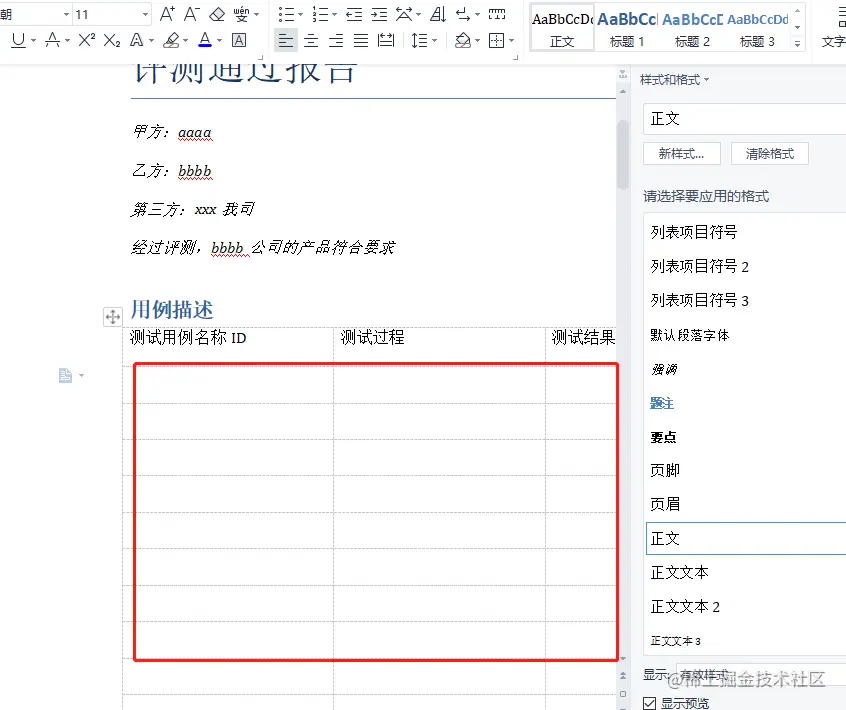
Task: Expand the styles gallery more arrow
Action: 797,44
